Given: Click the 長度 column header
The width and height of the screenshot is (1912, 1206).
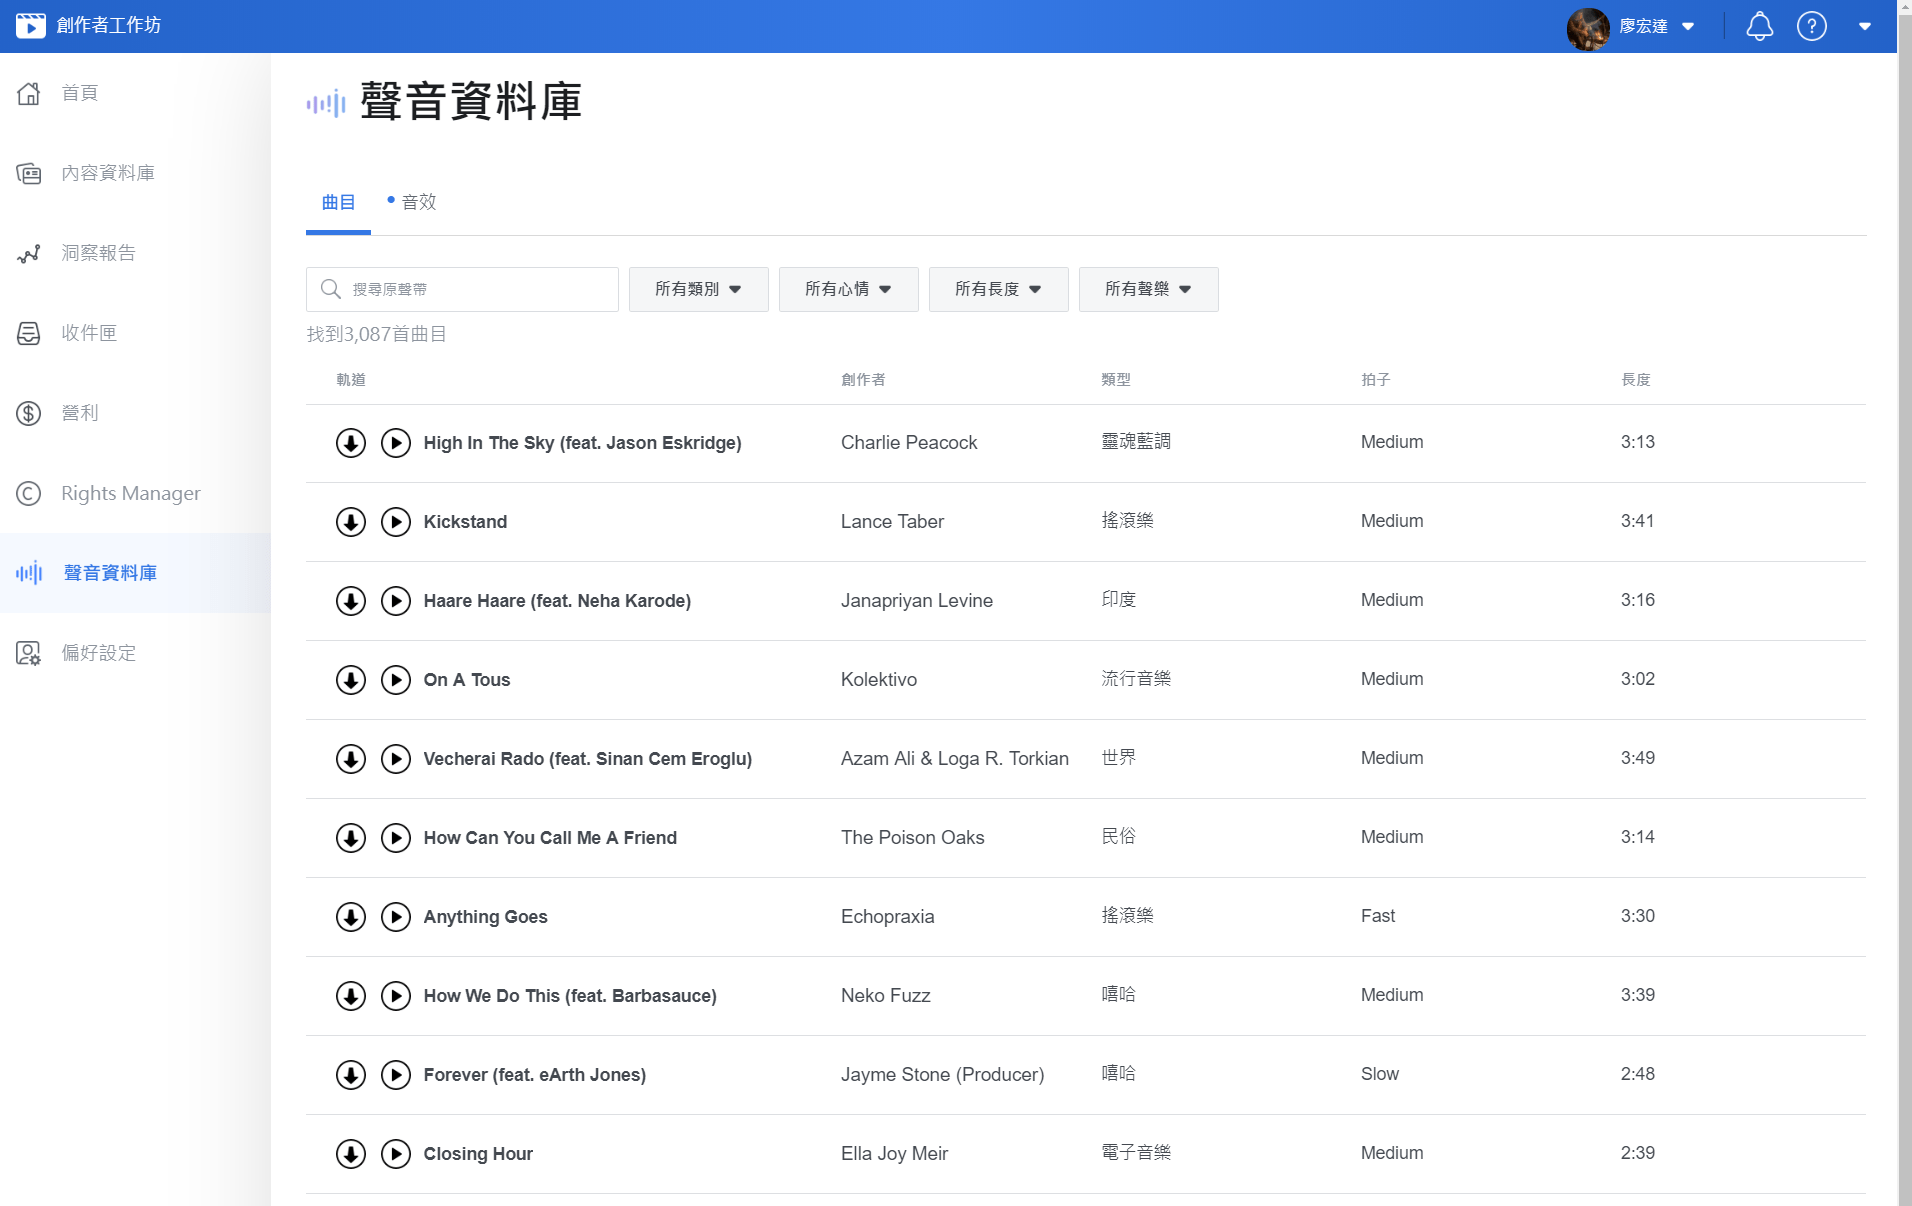Looking at the screenshot, I should coord(1636,380).
